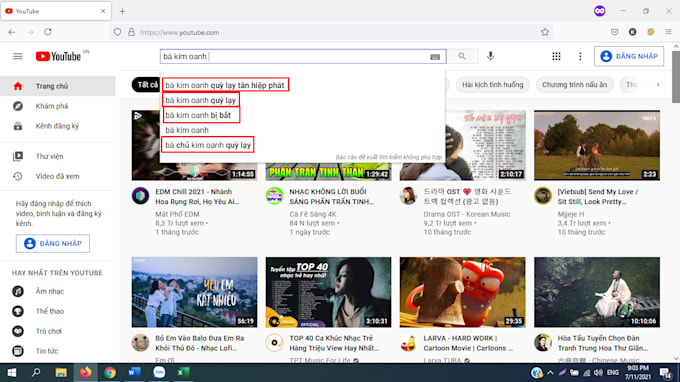Screen dimensions: 680x382
Task: Open the Vietsub Send My Love video thumbnail
Action: (597, 145)
